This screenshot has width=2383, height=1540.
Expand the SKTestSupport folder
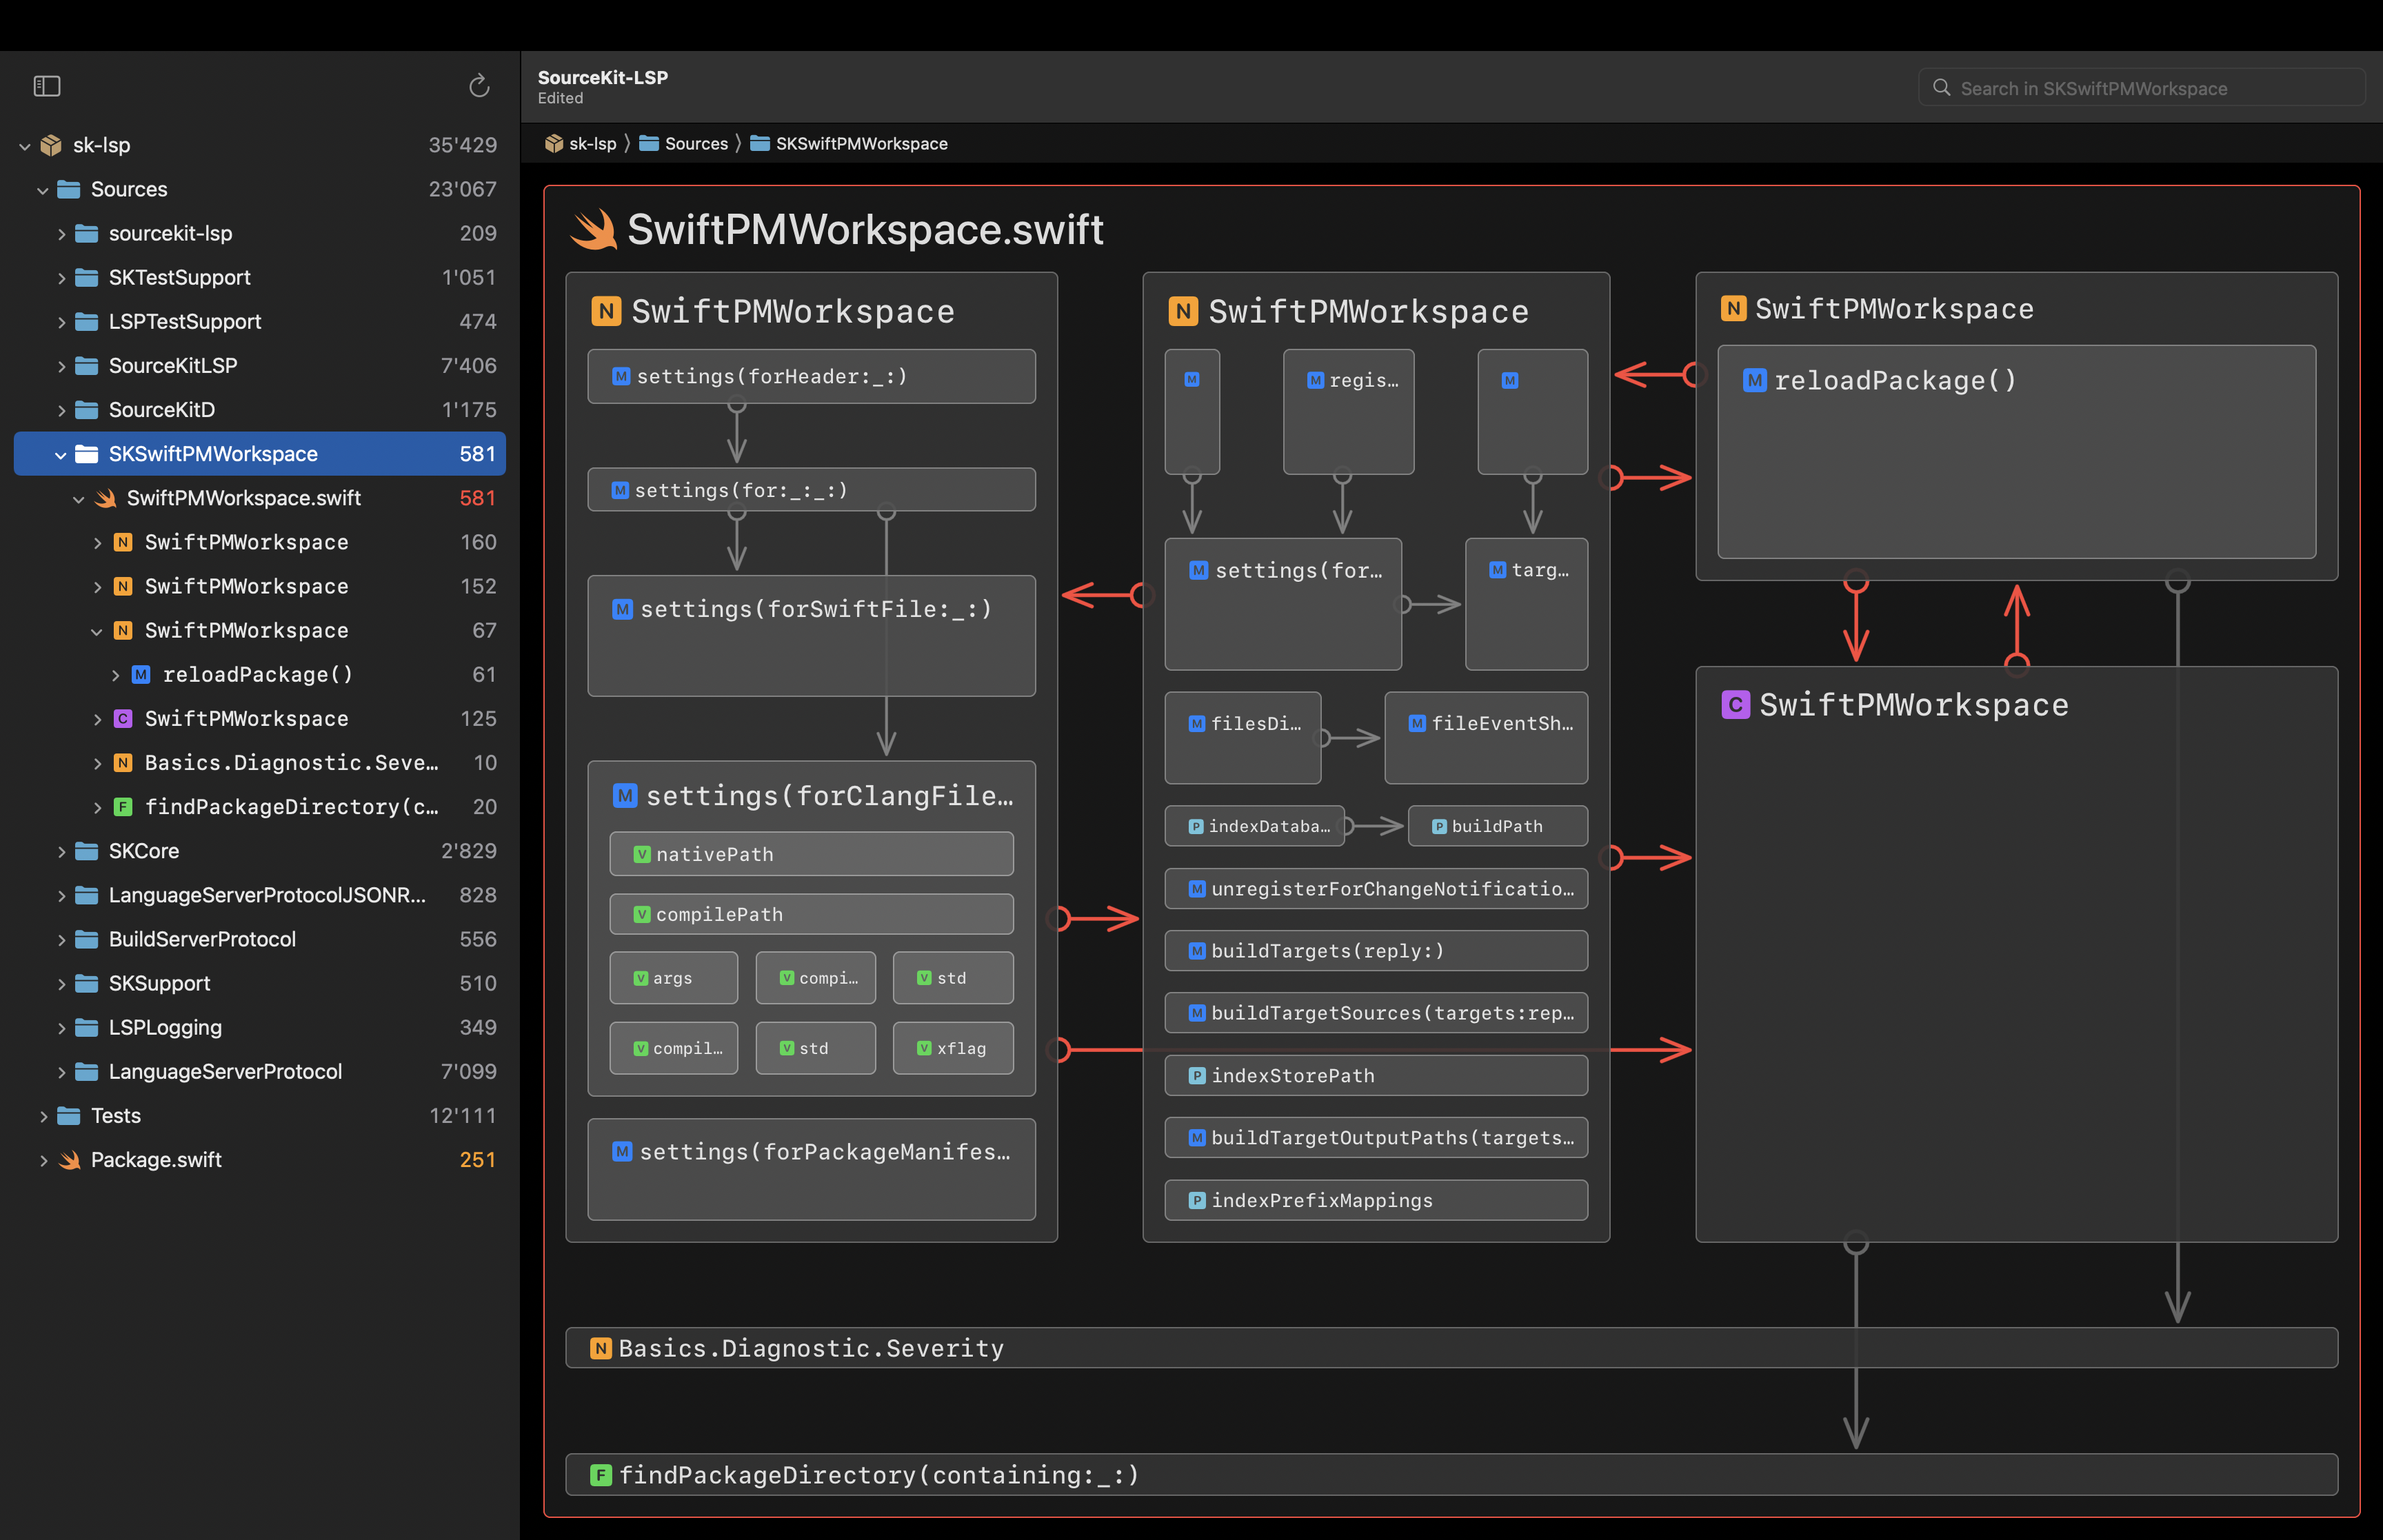point(61,278)
